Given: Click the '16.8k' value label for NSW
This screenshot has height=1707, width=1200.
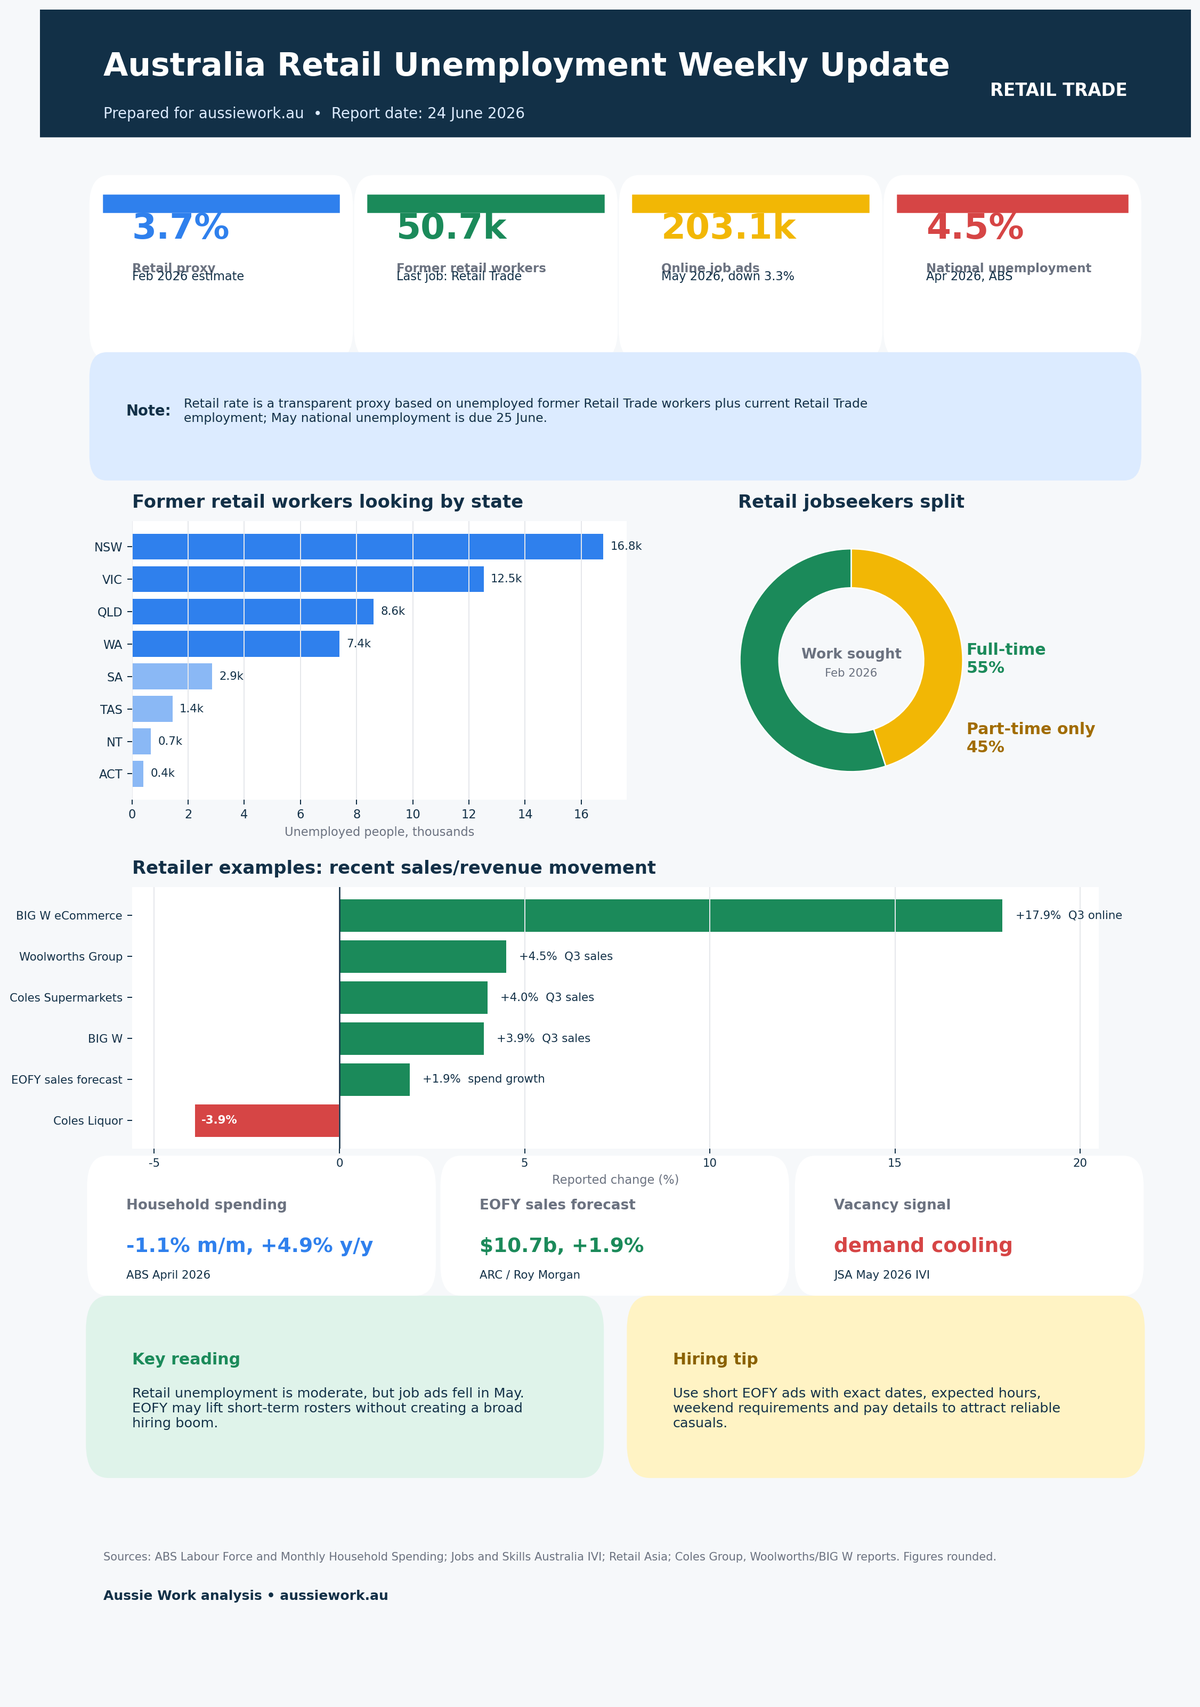Looking at the screenshot, I should pyautogui.click(x=626, y=547).
